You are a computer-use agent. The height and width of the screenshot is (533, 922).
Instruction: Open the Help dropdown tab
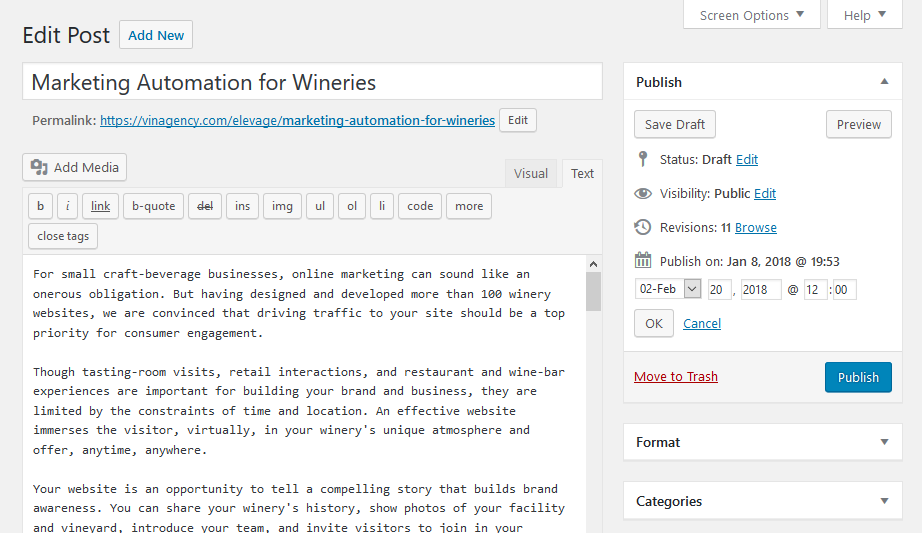864,15
